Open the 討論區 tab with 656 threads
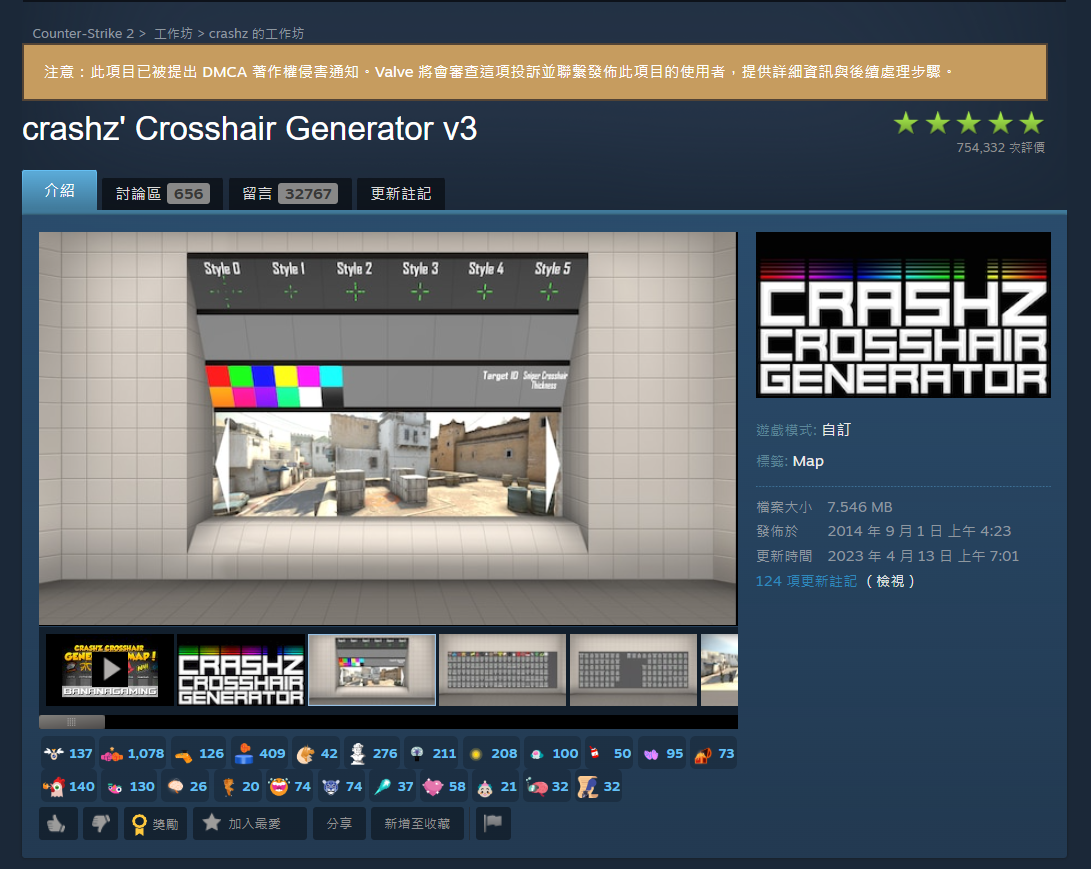 (x=162, y=193)
